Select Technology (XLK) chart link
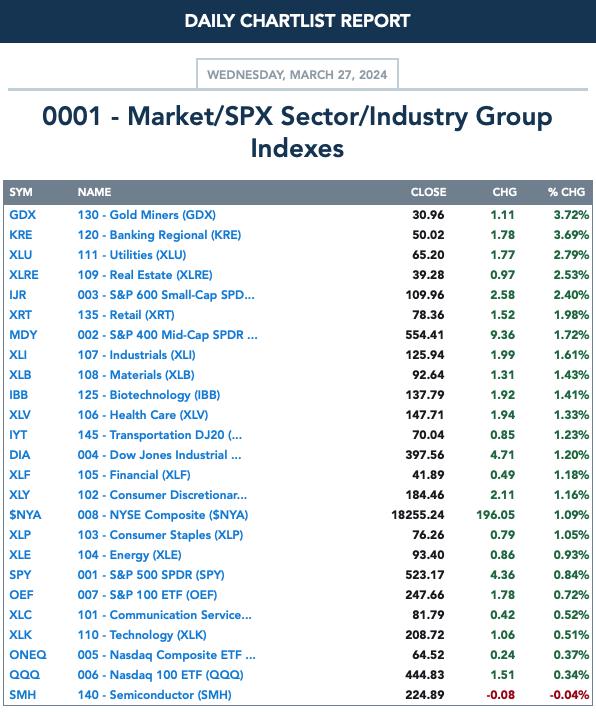596x712 pixels. [142, 634]
